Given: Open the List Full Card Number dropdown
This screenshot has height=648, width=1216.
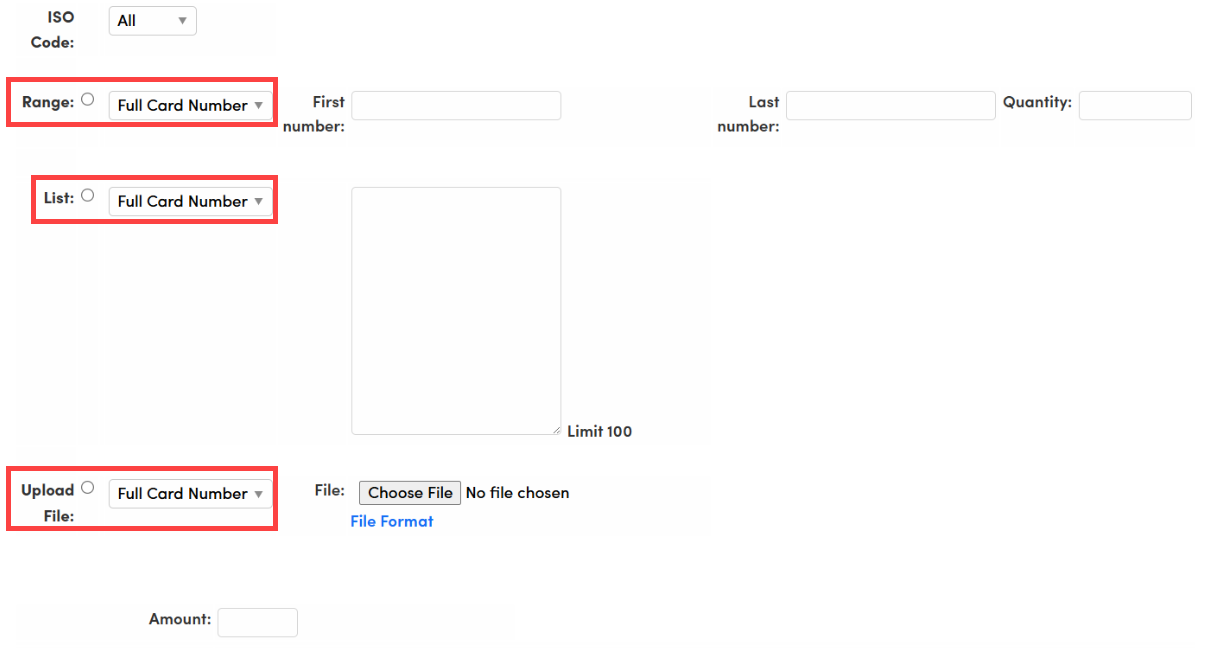Looking at the screenshot, I should (190, 201).
